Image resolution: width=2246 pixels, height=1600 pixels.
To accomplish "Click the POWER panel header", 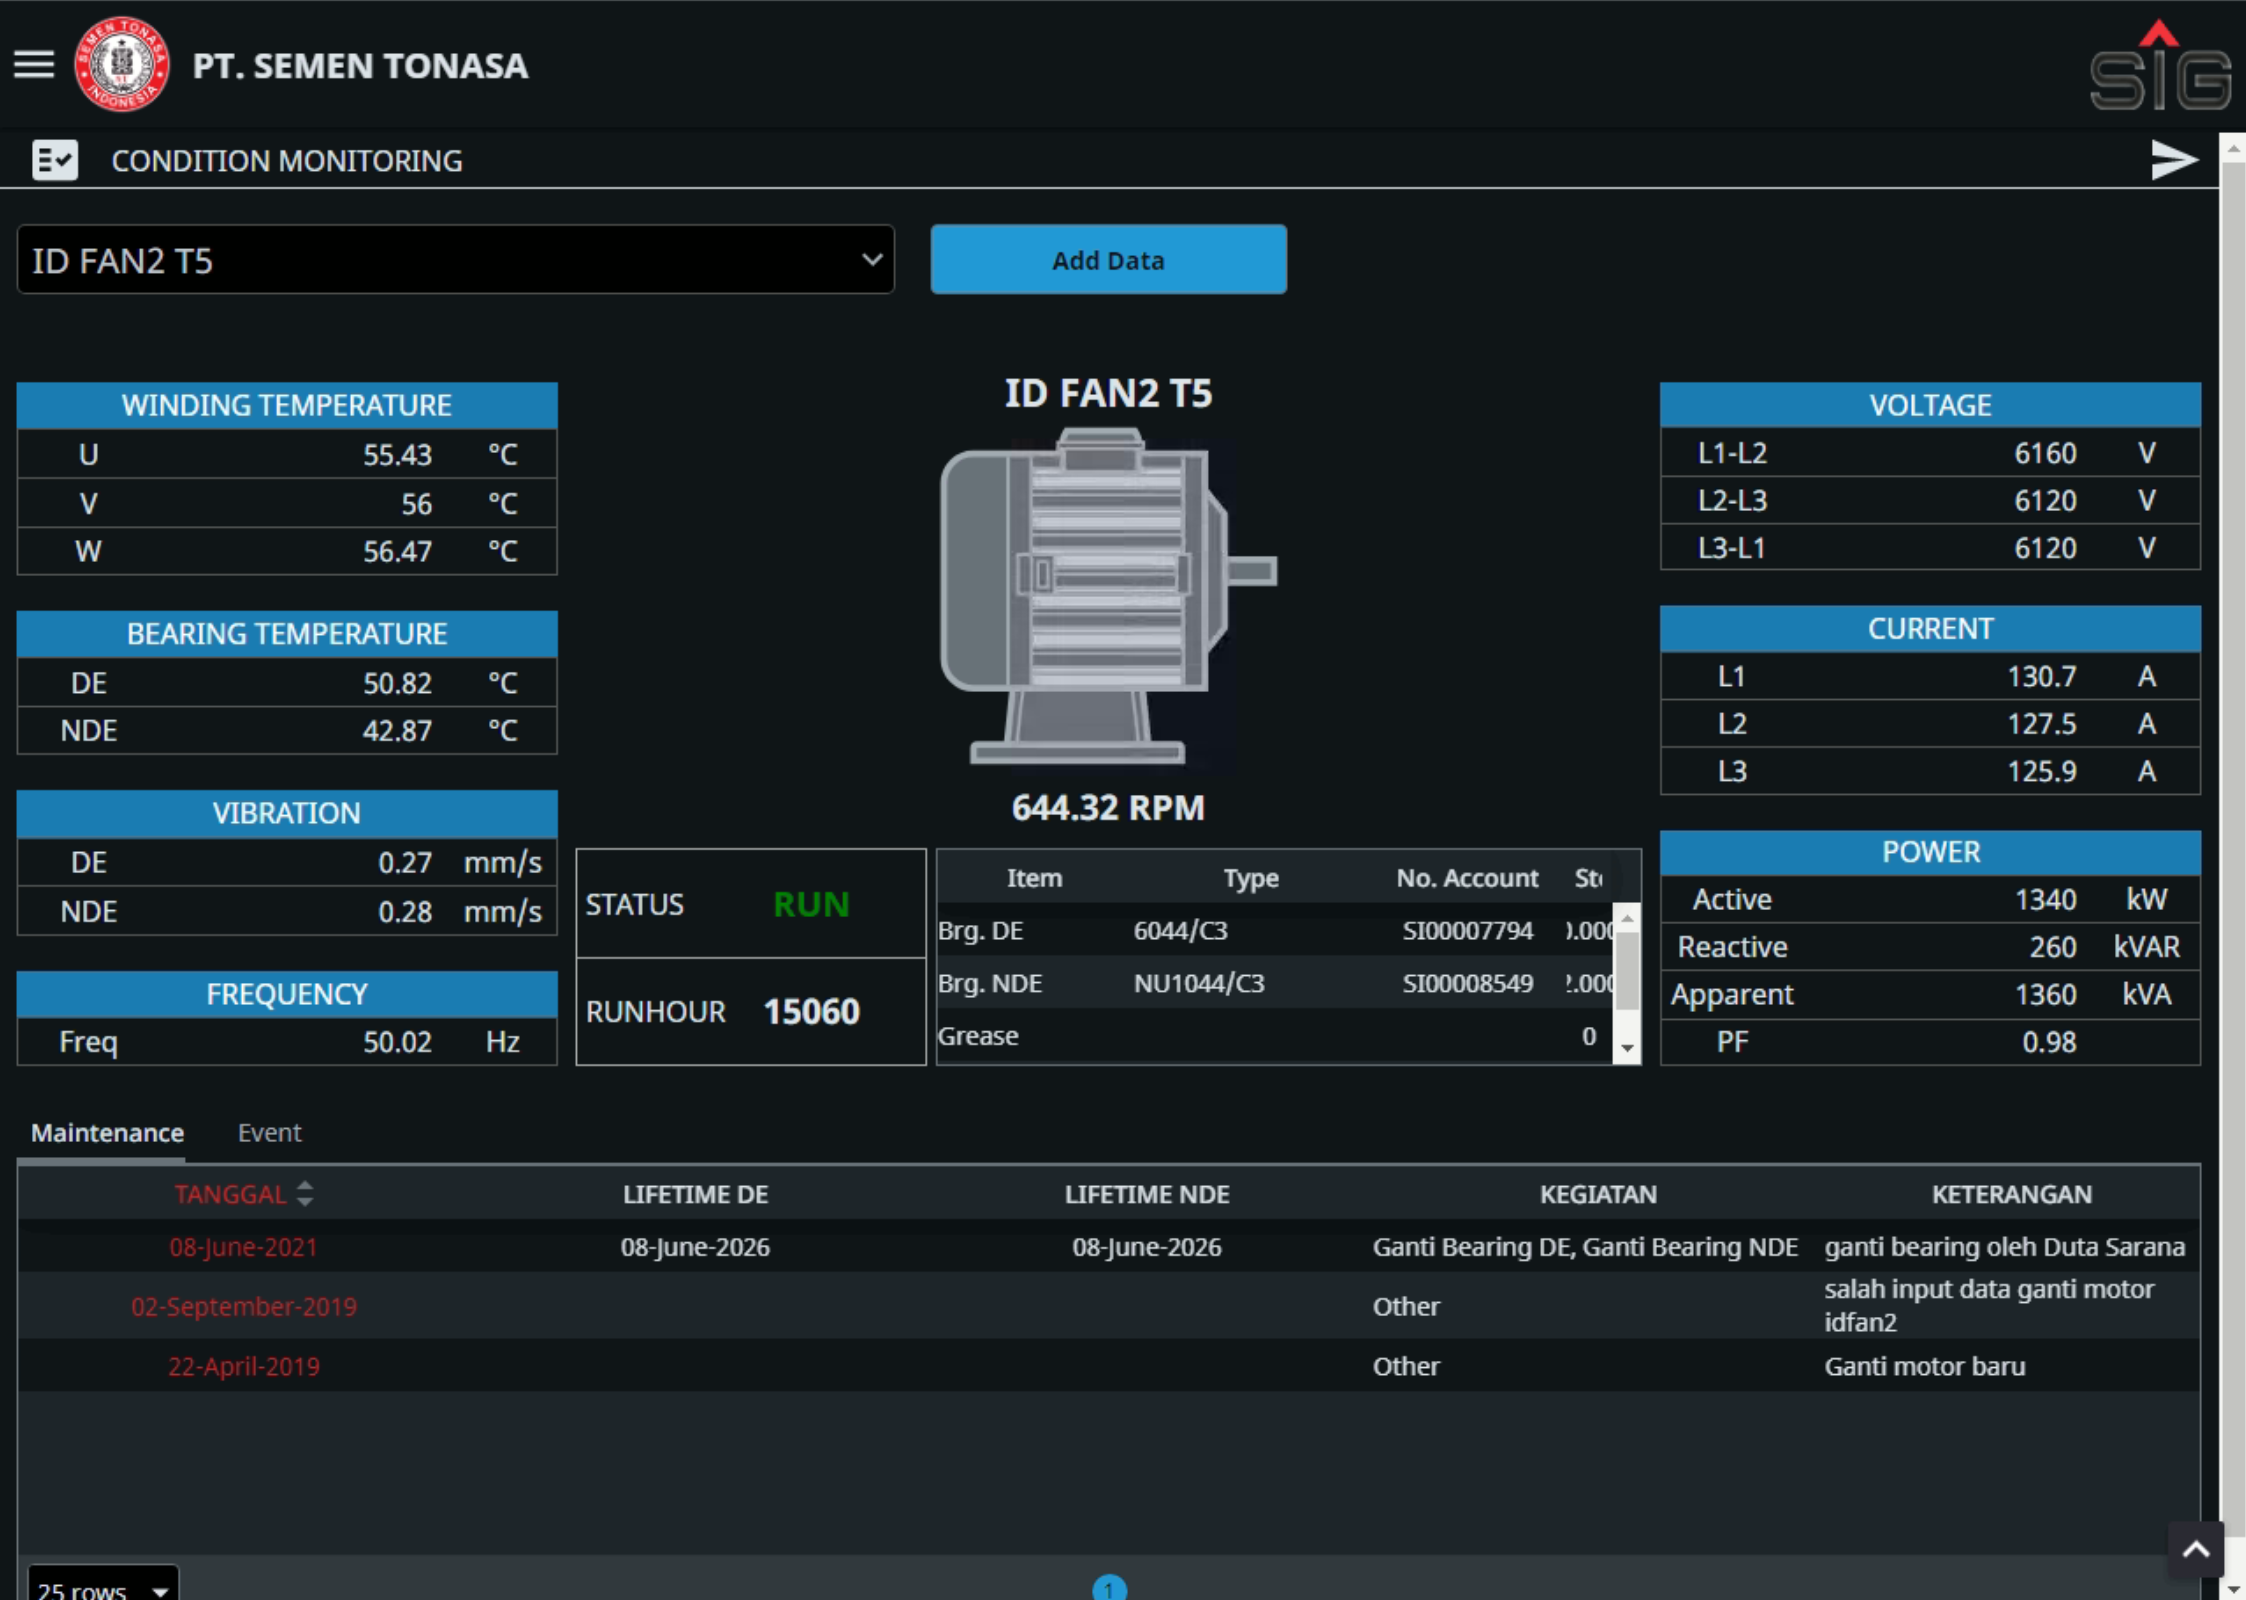I will coord(1930,852).
